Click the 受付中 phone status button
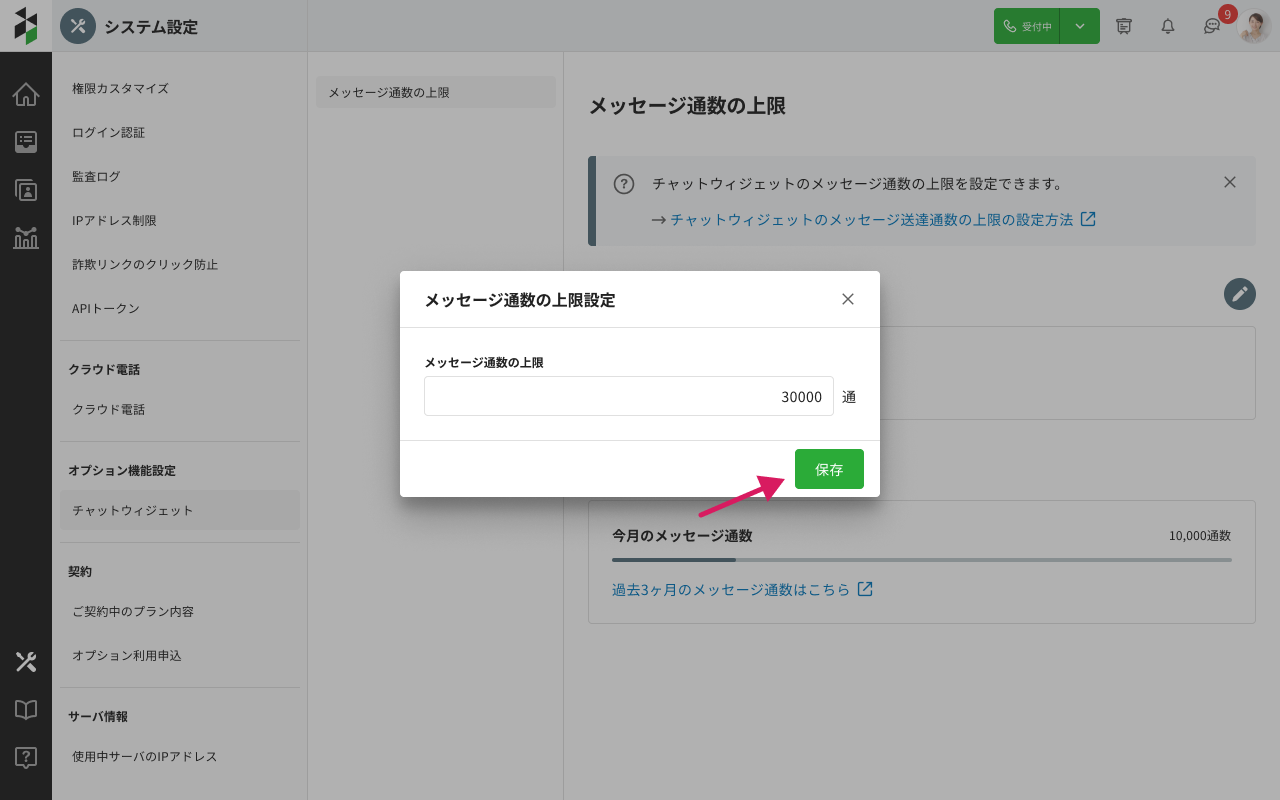Screen dimensions: 1280x800 (1027, 26)
